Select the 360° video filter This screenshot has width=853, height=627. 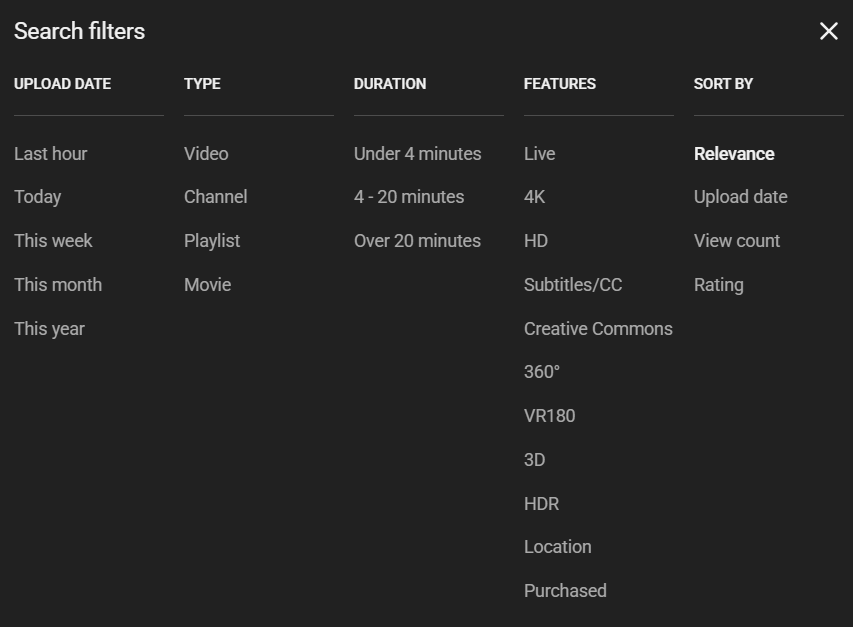[x=541, y=372]
